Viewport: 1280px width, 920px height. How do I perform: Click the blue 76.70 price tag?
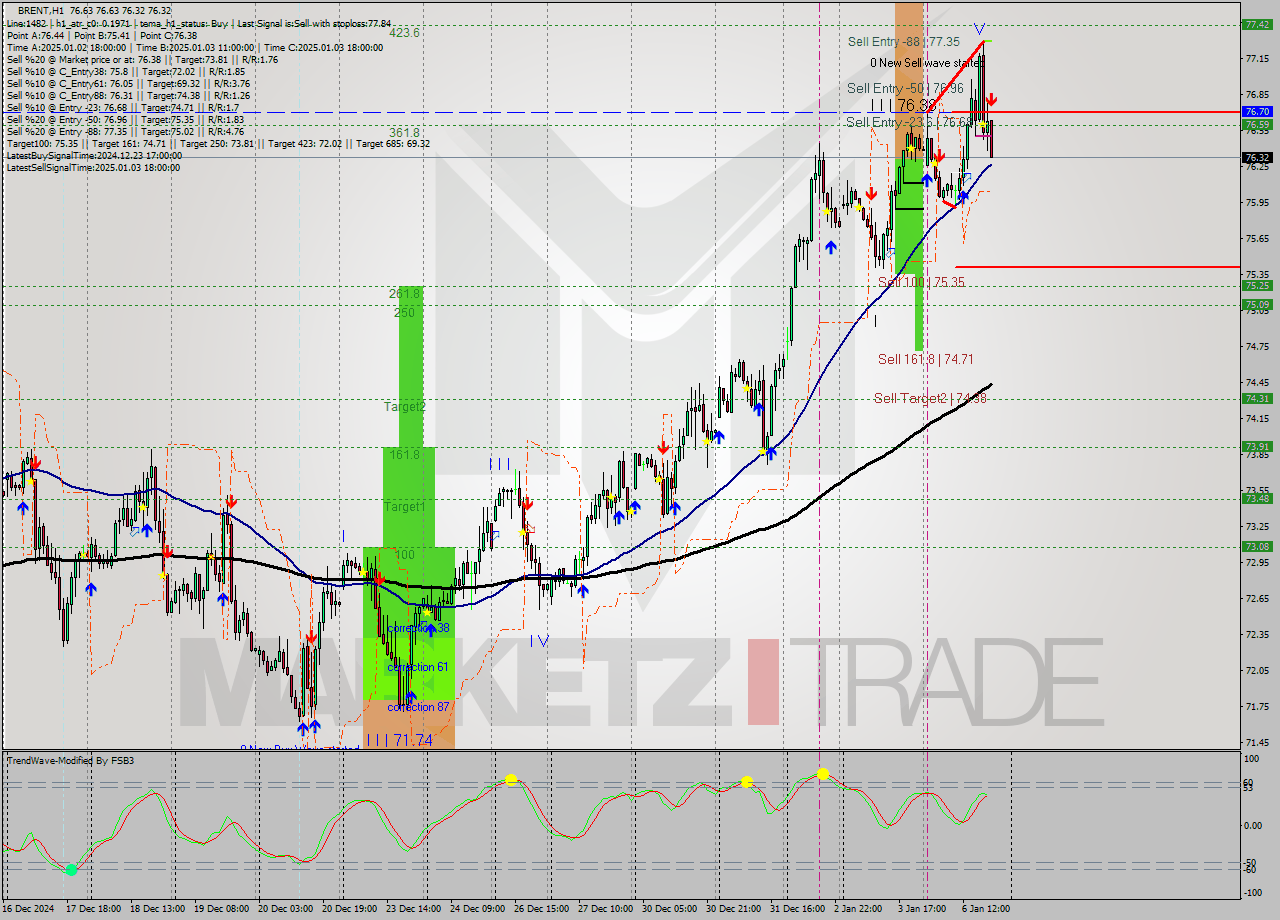pos(1256,112)
